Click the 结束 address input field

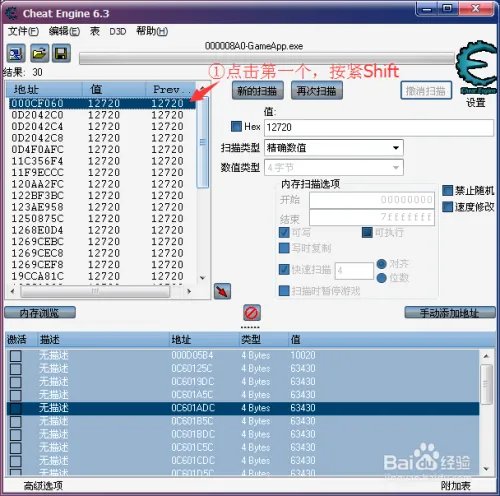372,218
